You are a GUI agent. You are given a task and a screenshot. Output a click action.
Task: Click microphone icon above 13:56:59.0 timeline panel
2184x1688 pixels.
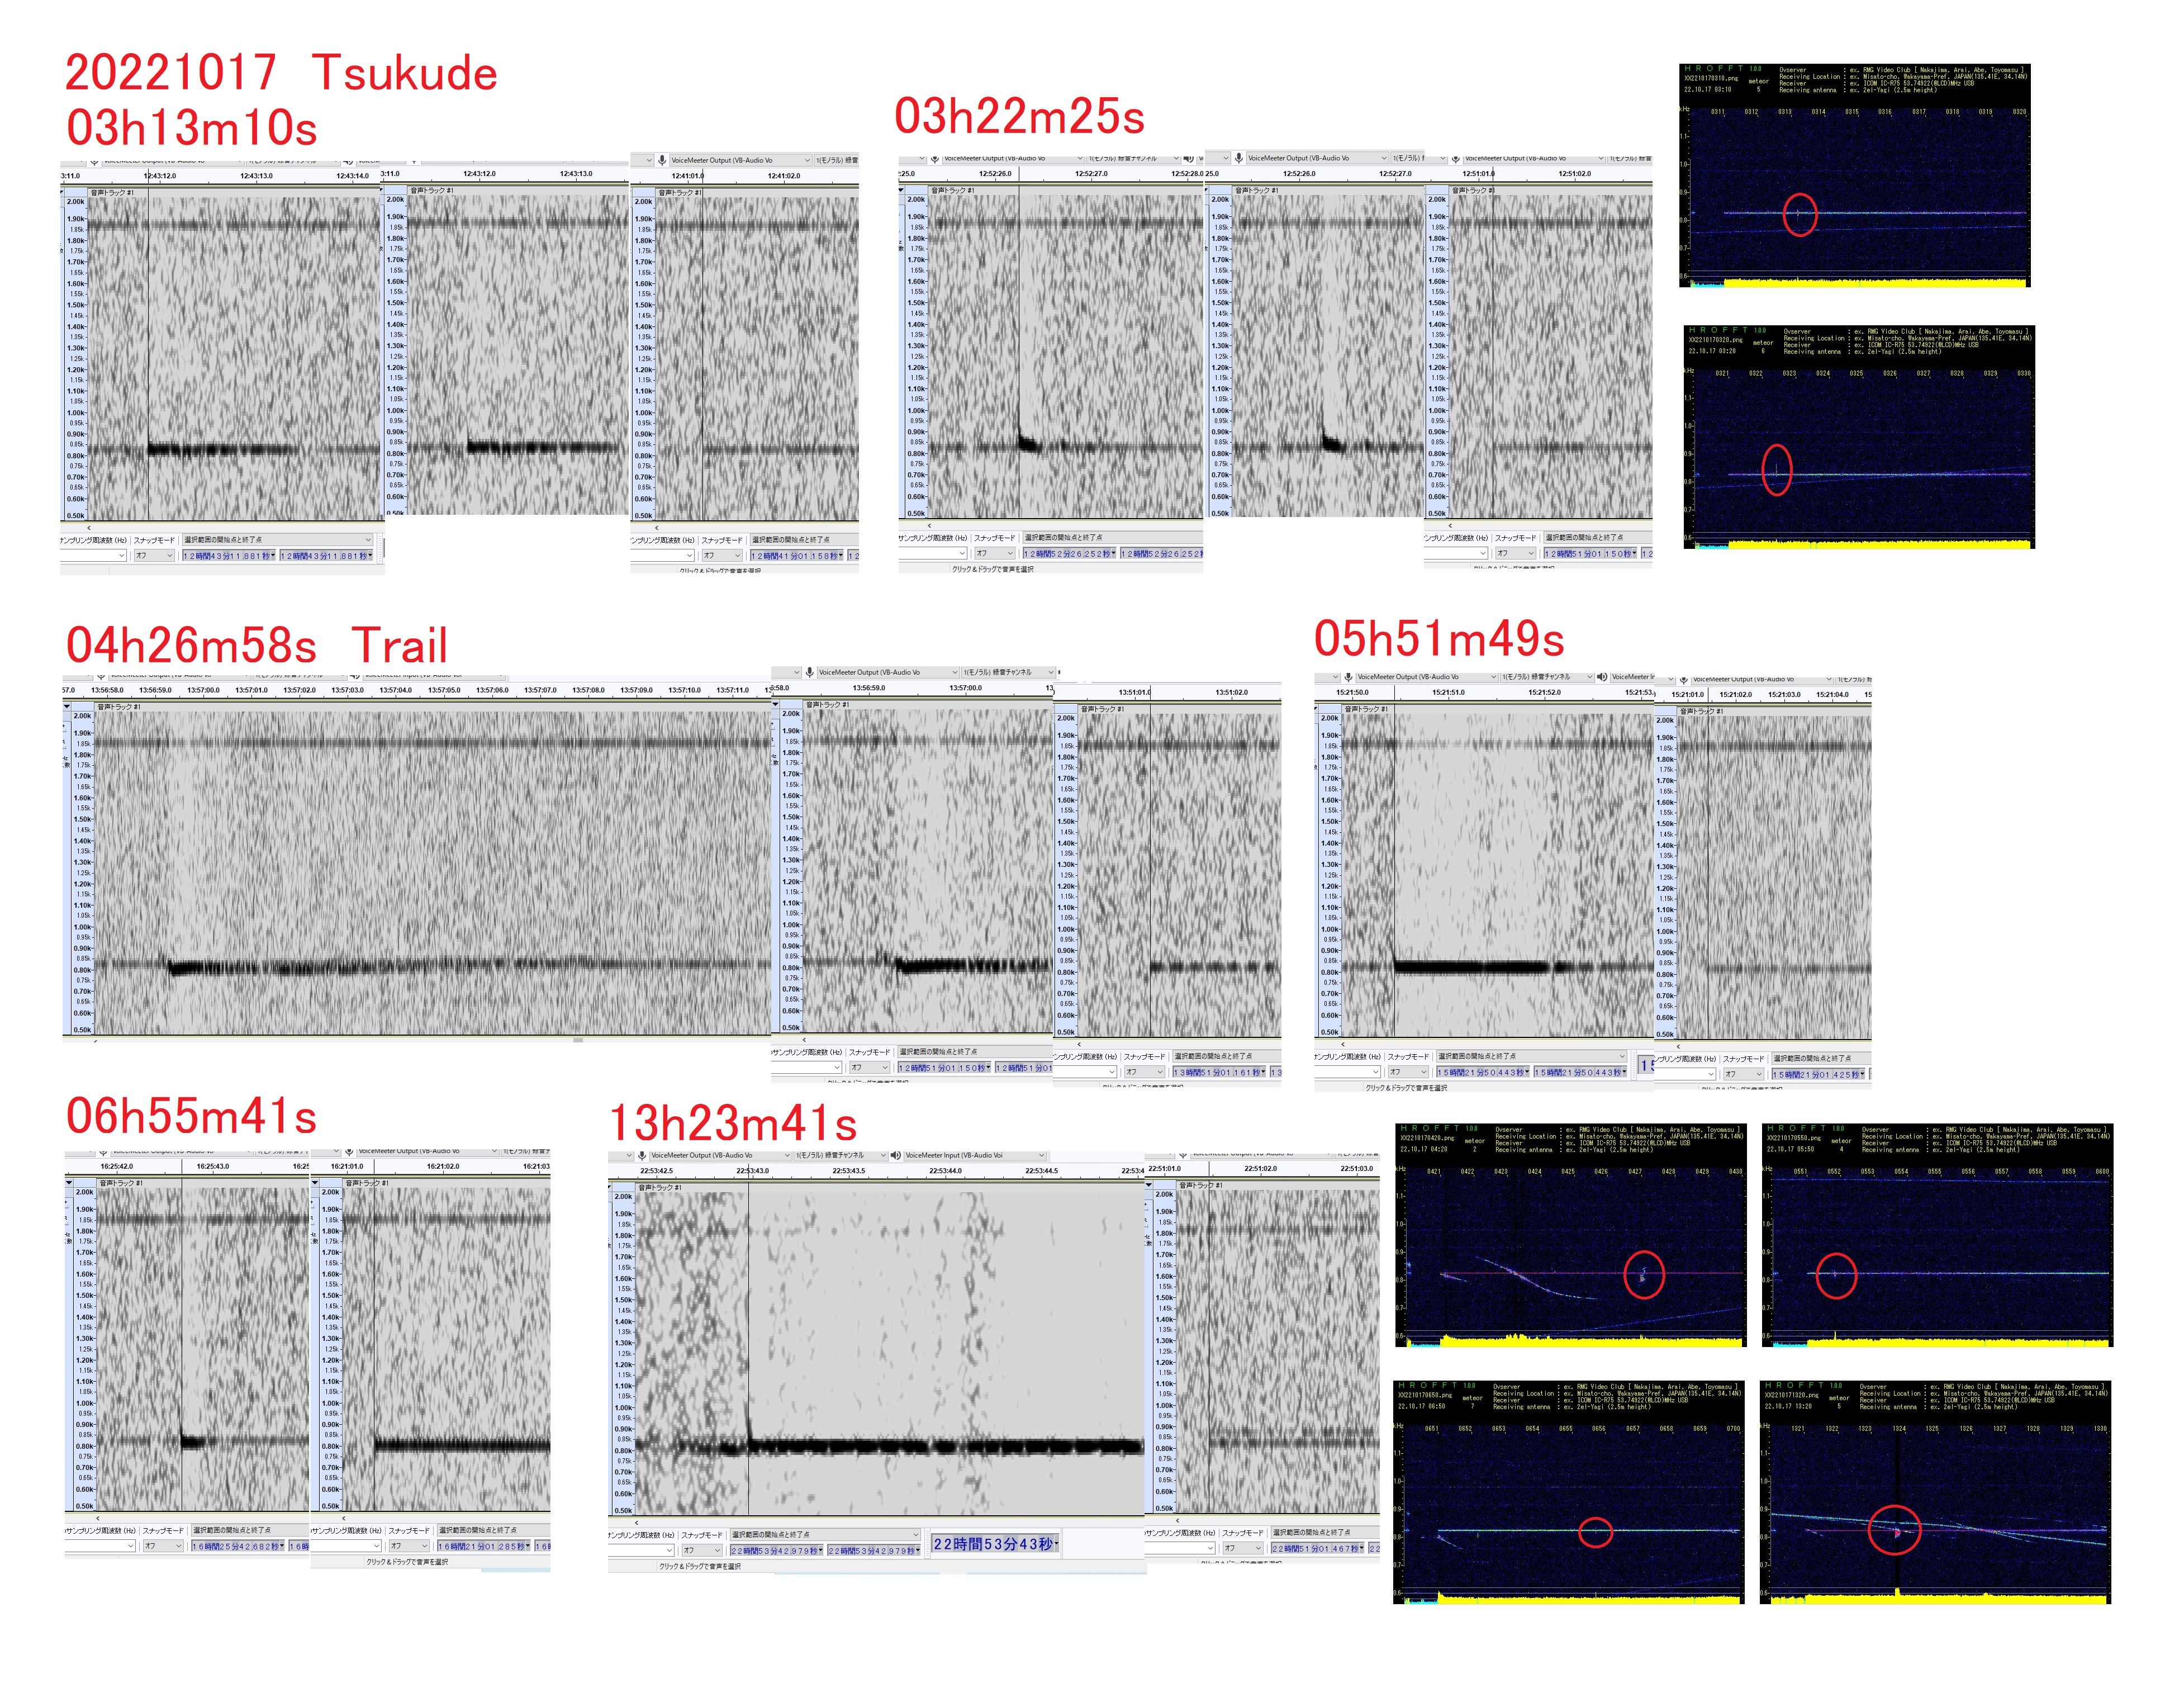click(x=809, y=672)
